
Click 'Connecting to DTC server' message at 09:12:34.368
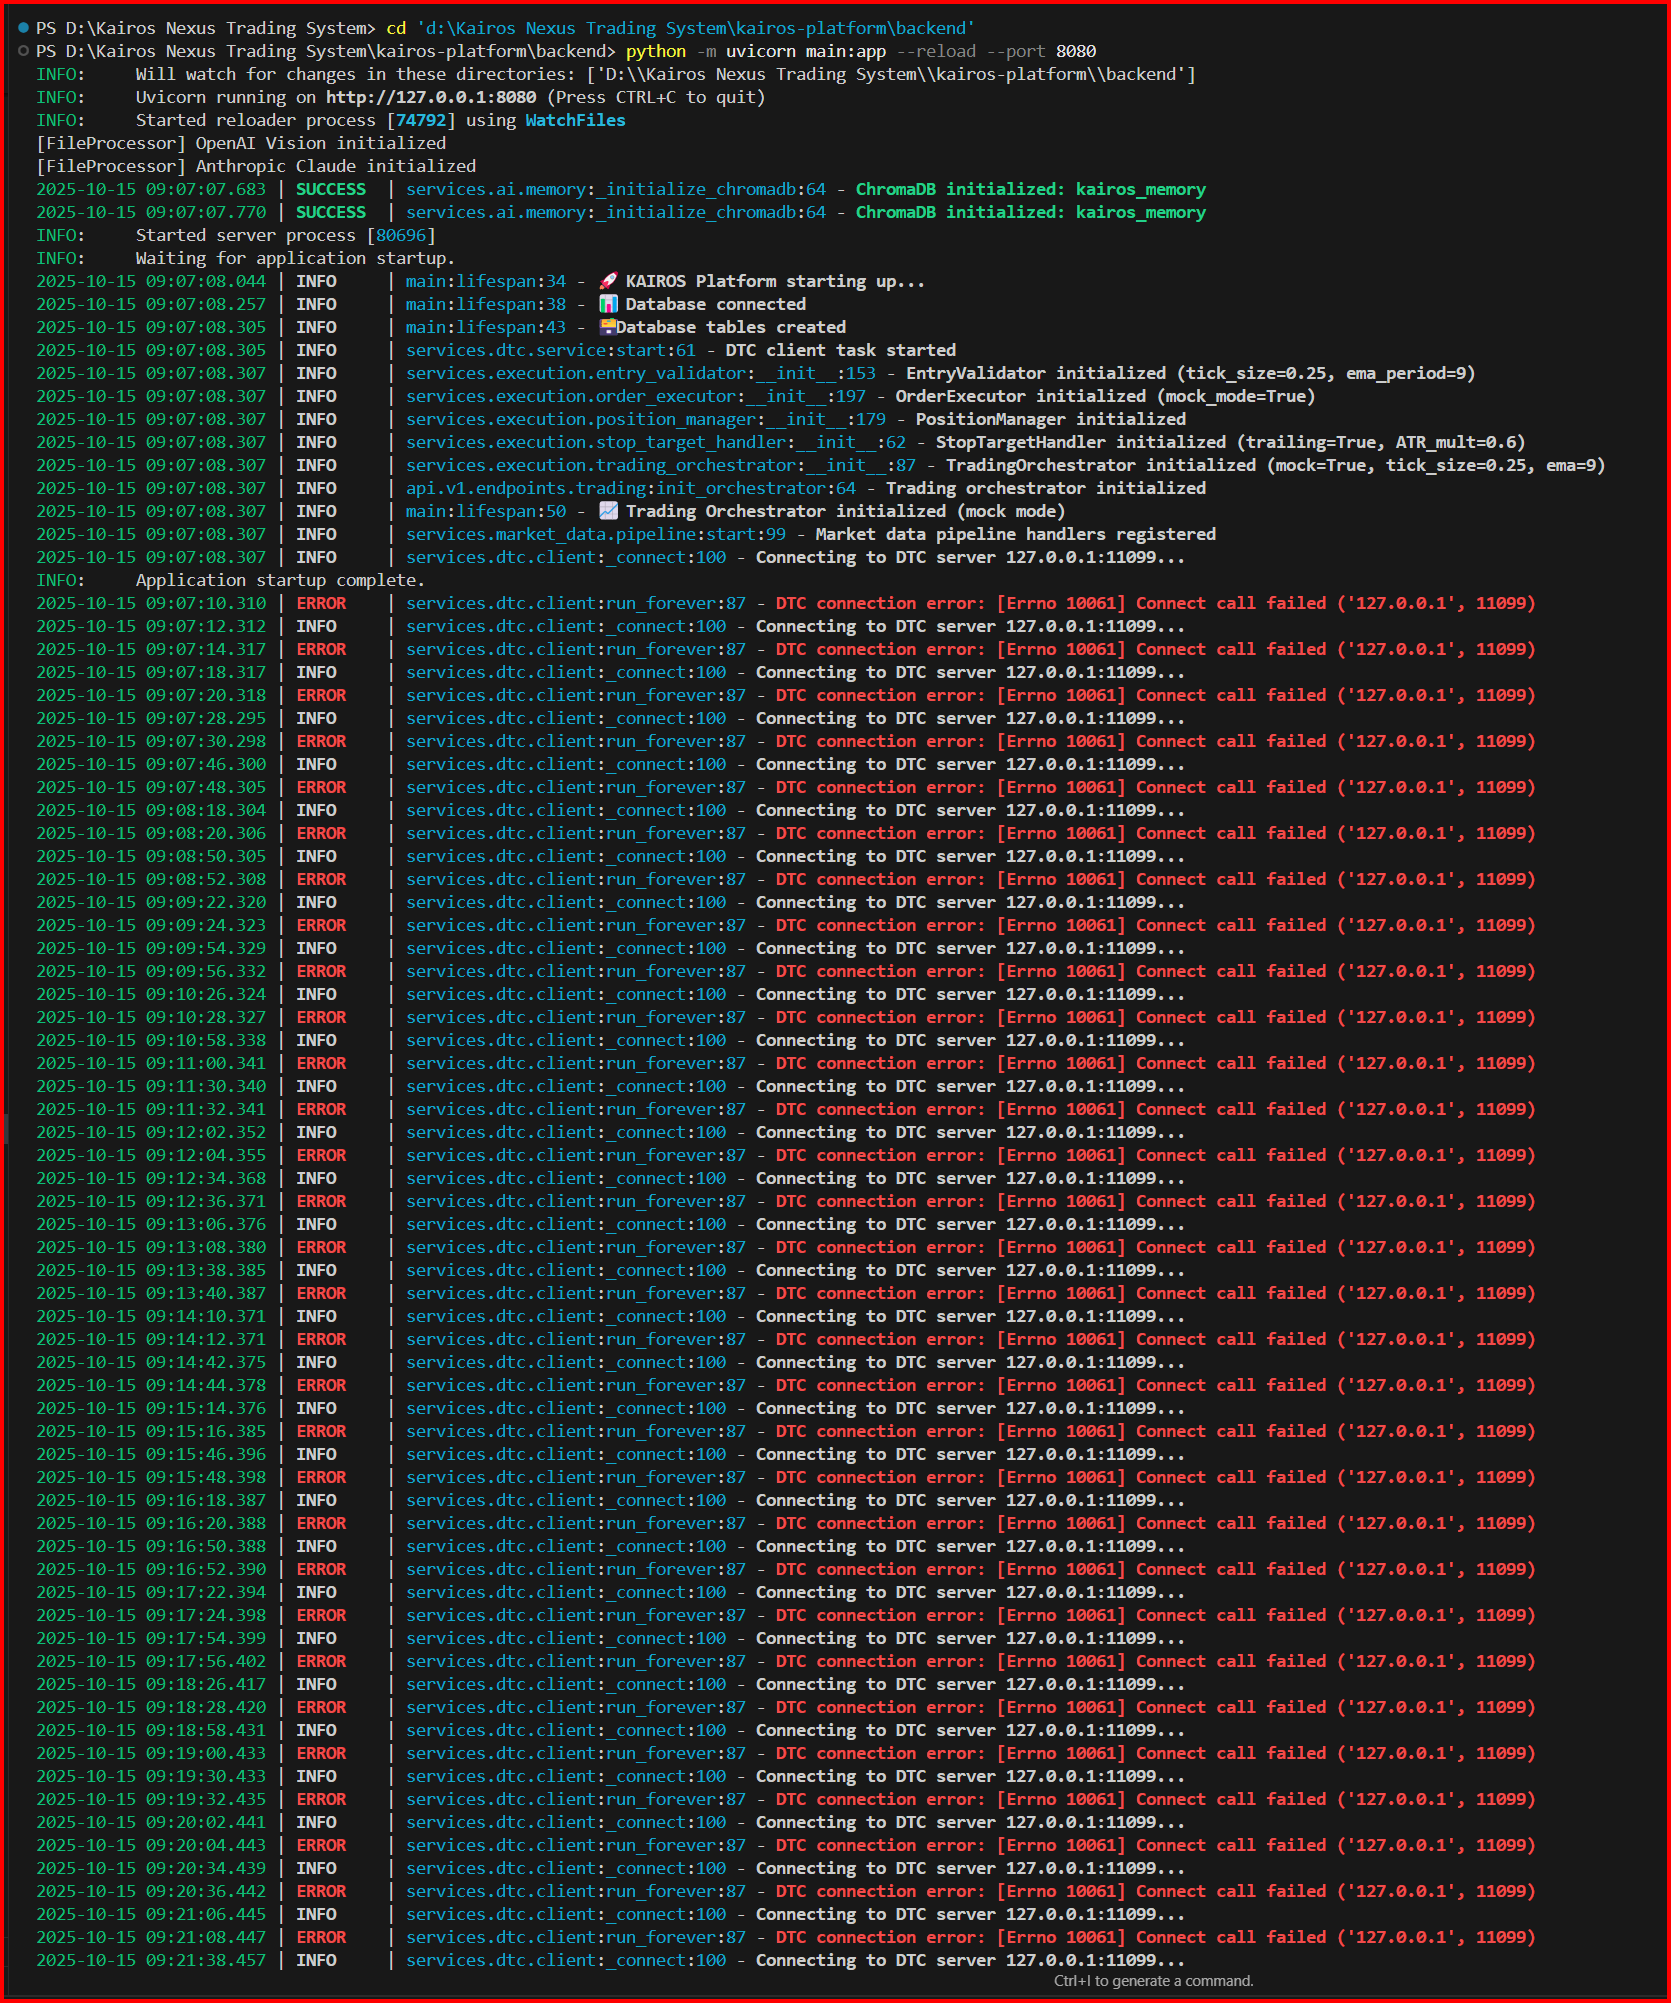[x=970, y=1178]
